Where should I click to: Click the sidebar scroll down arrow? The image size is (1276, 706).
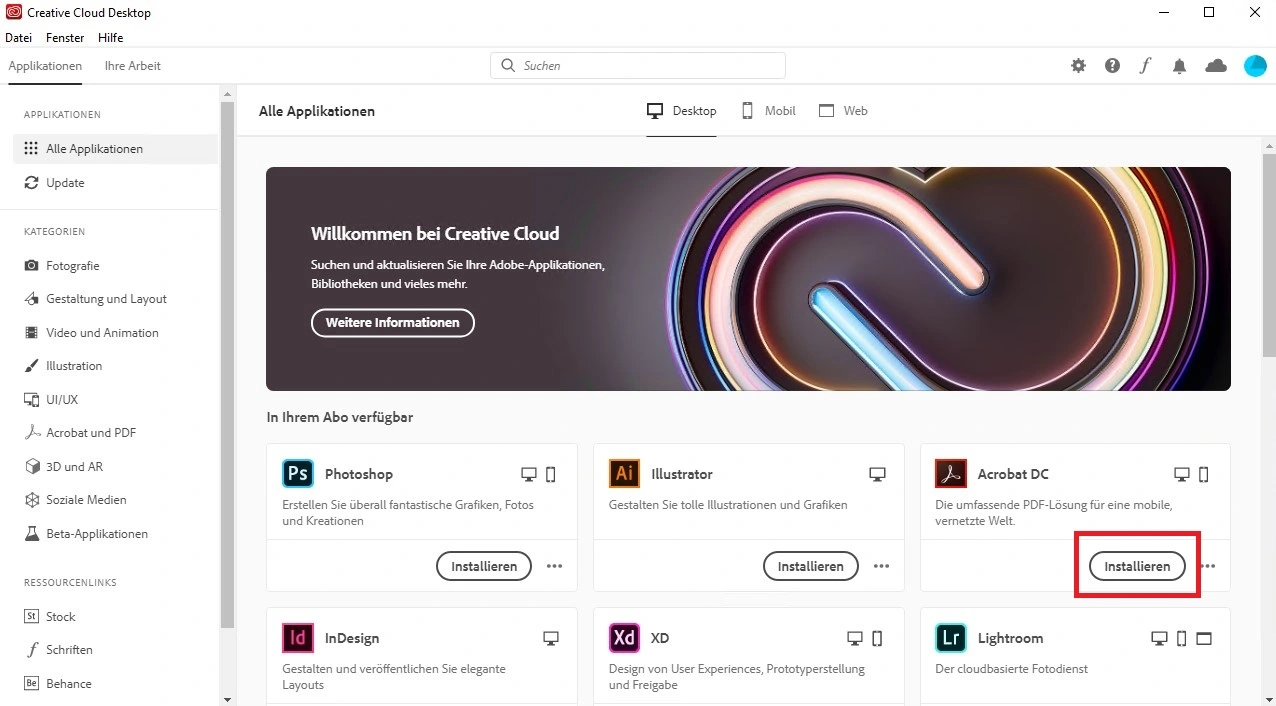tap(227, 699)
